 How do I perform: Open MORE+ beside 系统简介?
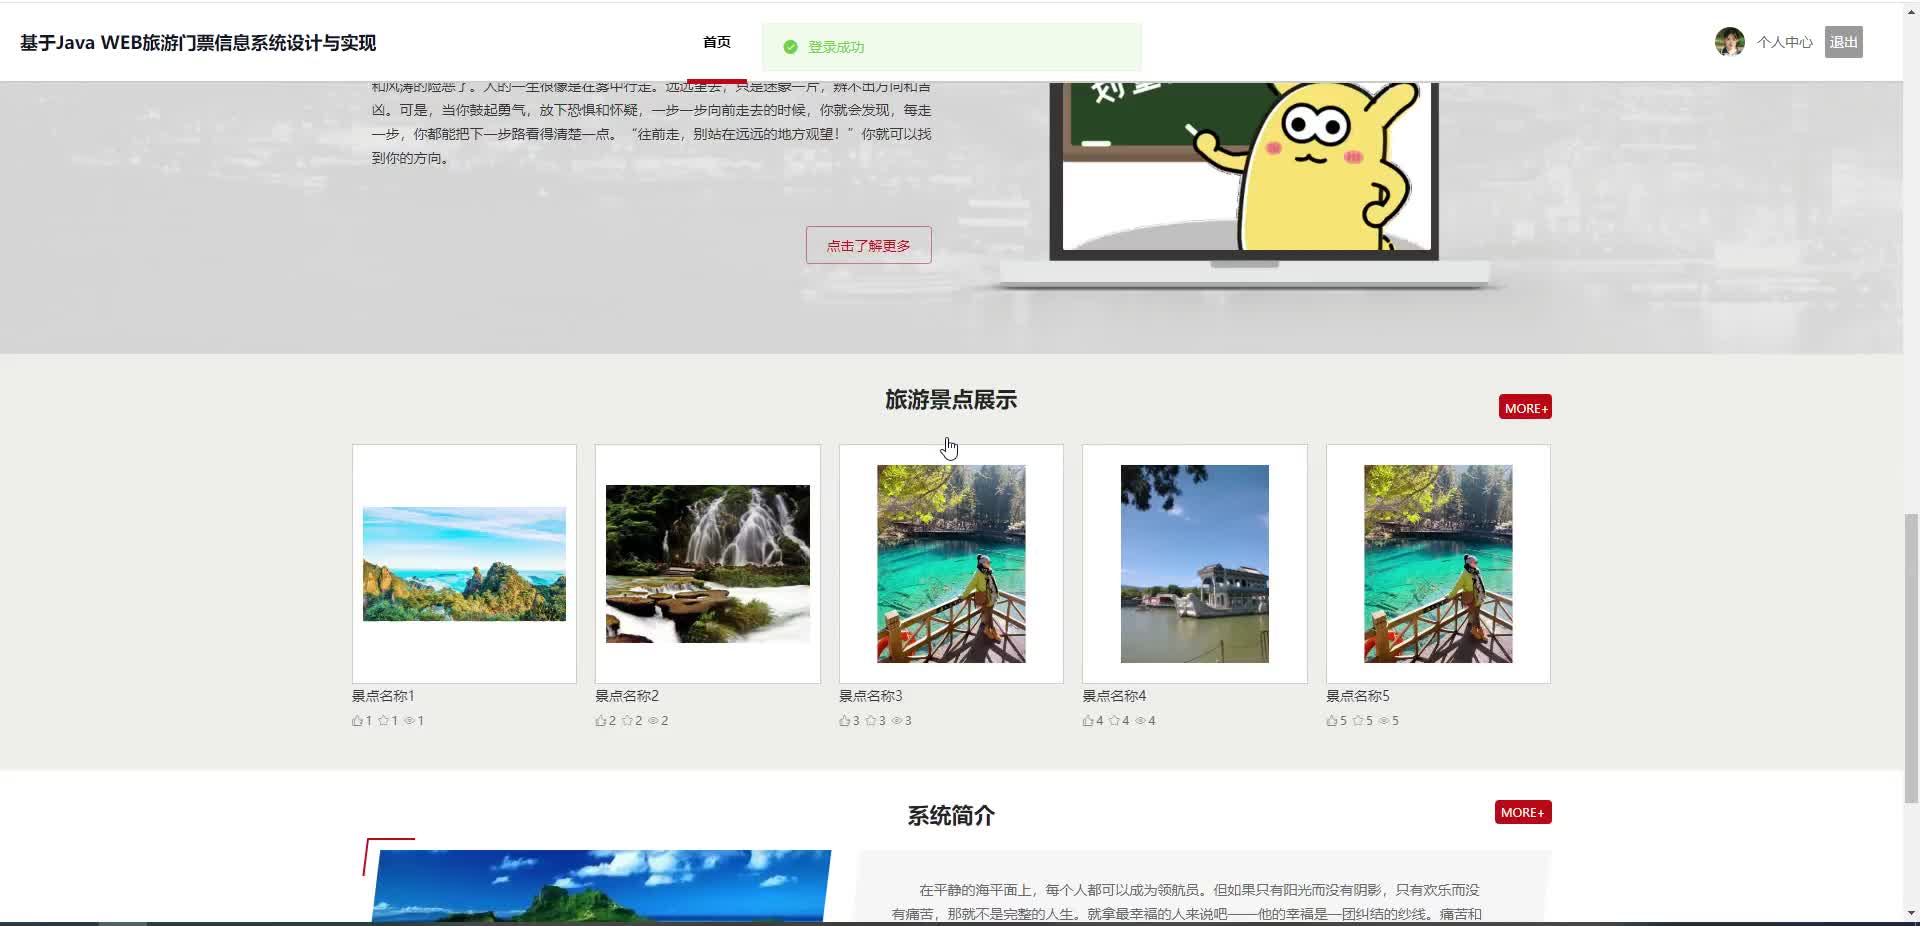(x=1522, y=813)
